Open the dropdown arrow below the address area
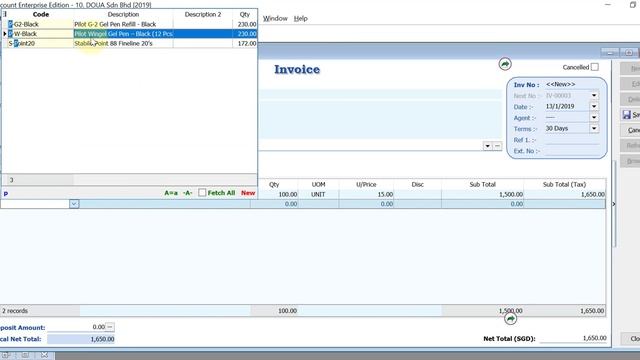 click(487, 146)
